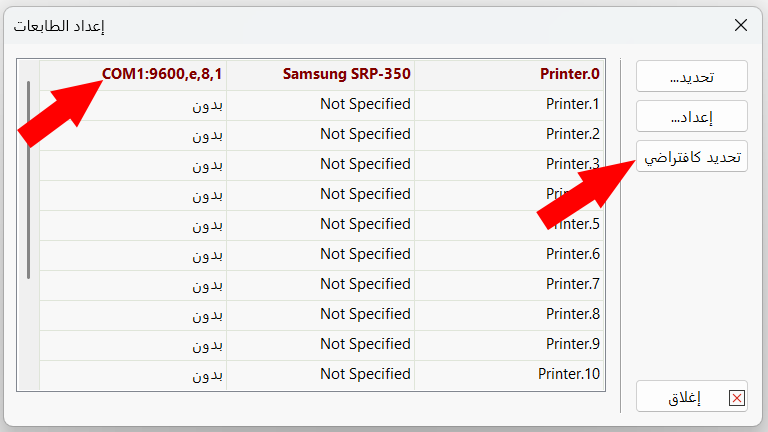
Task: Click the vertical scrollbar of the printer list
Action: click(x=29, y=180)
